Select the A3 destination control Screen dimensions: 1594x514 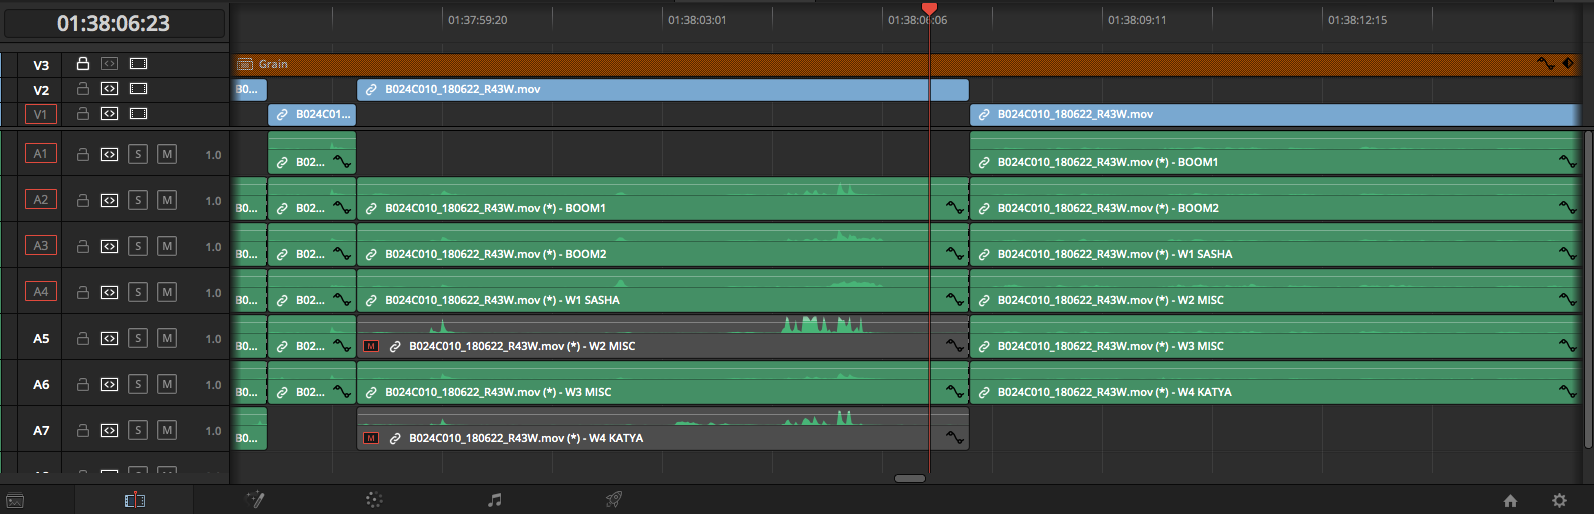point(41,246)
